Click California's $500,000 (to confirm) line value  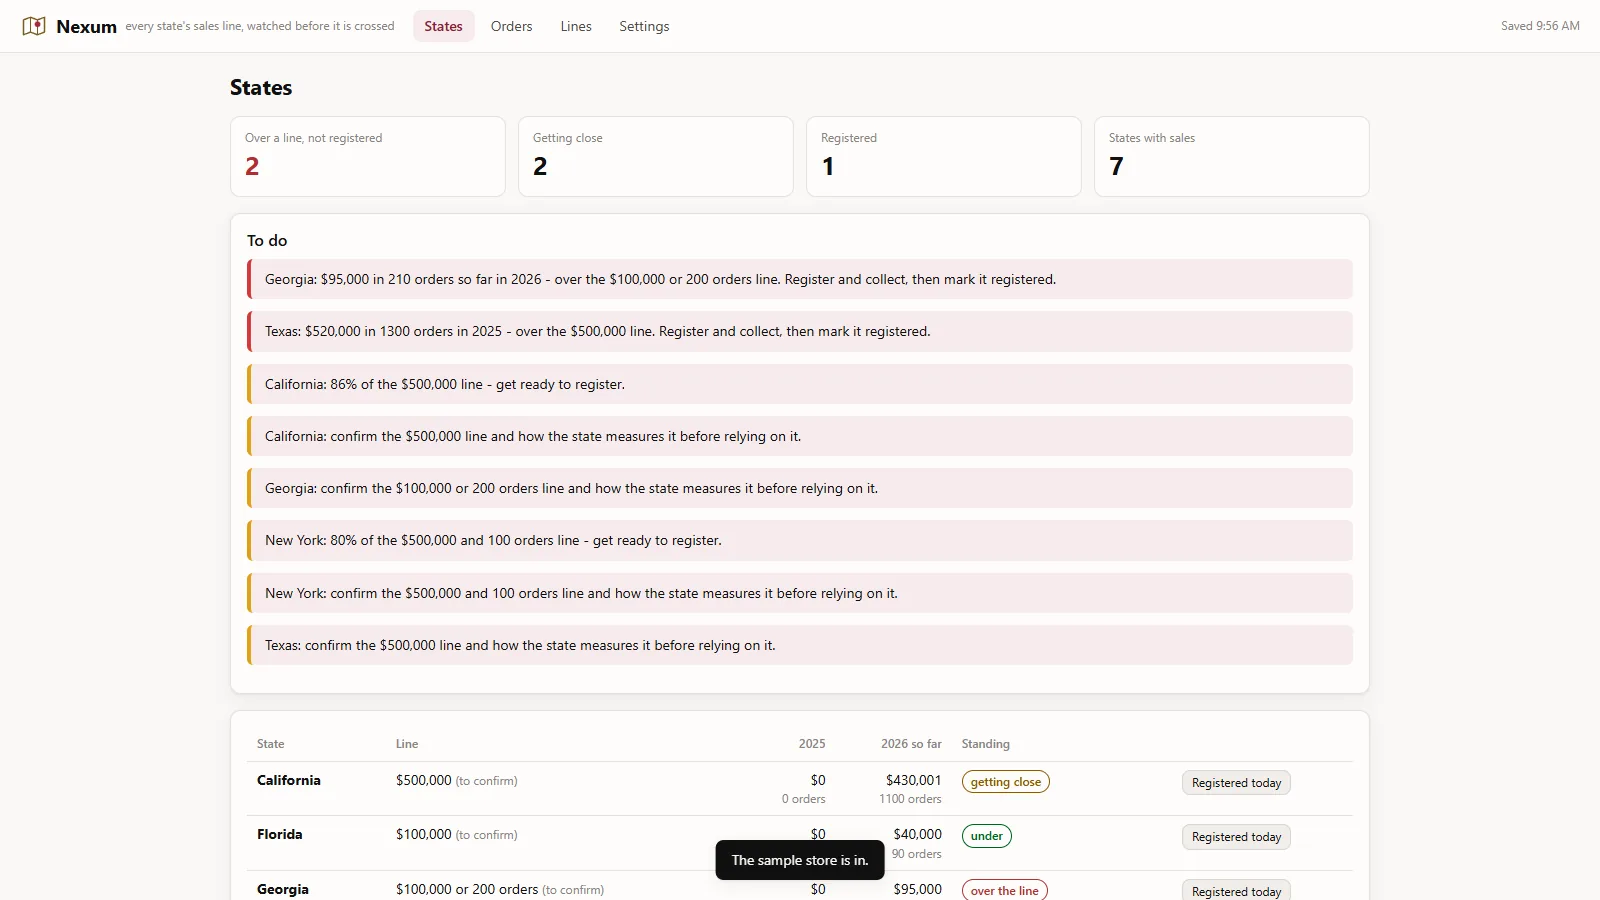pos(457,780)
